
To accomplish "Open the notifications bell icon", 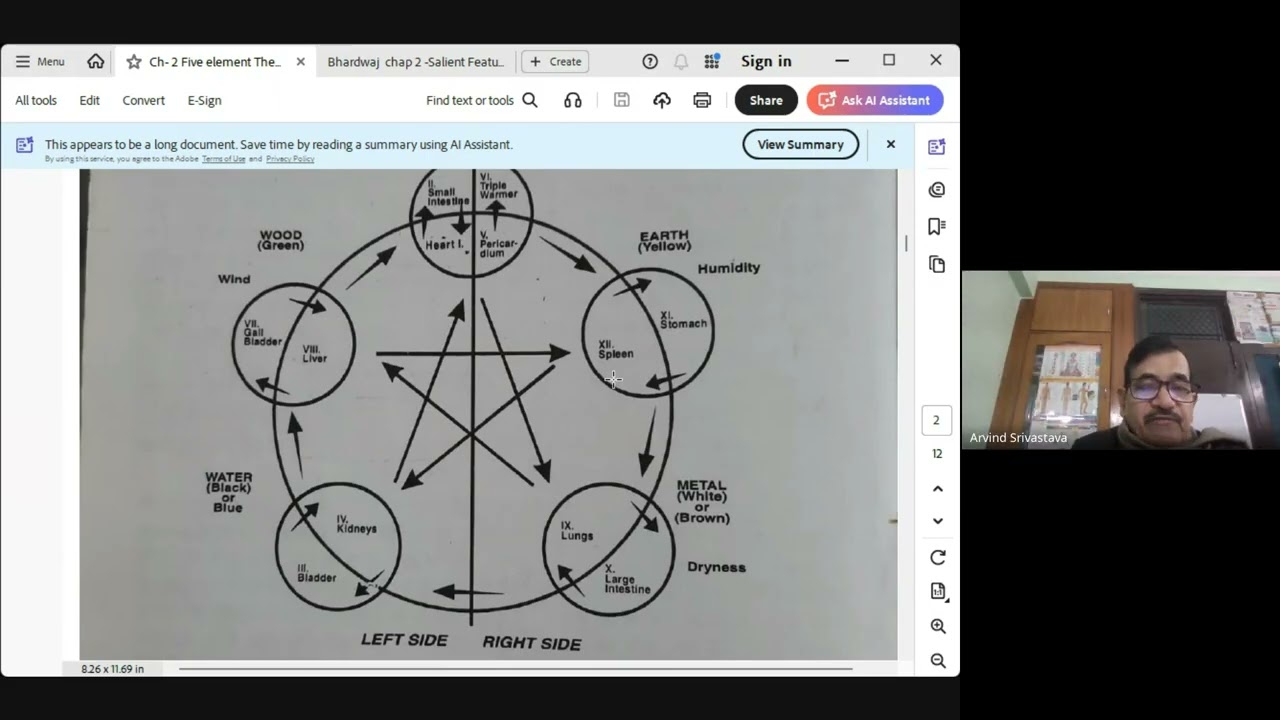I will (681, 61).
